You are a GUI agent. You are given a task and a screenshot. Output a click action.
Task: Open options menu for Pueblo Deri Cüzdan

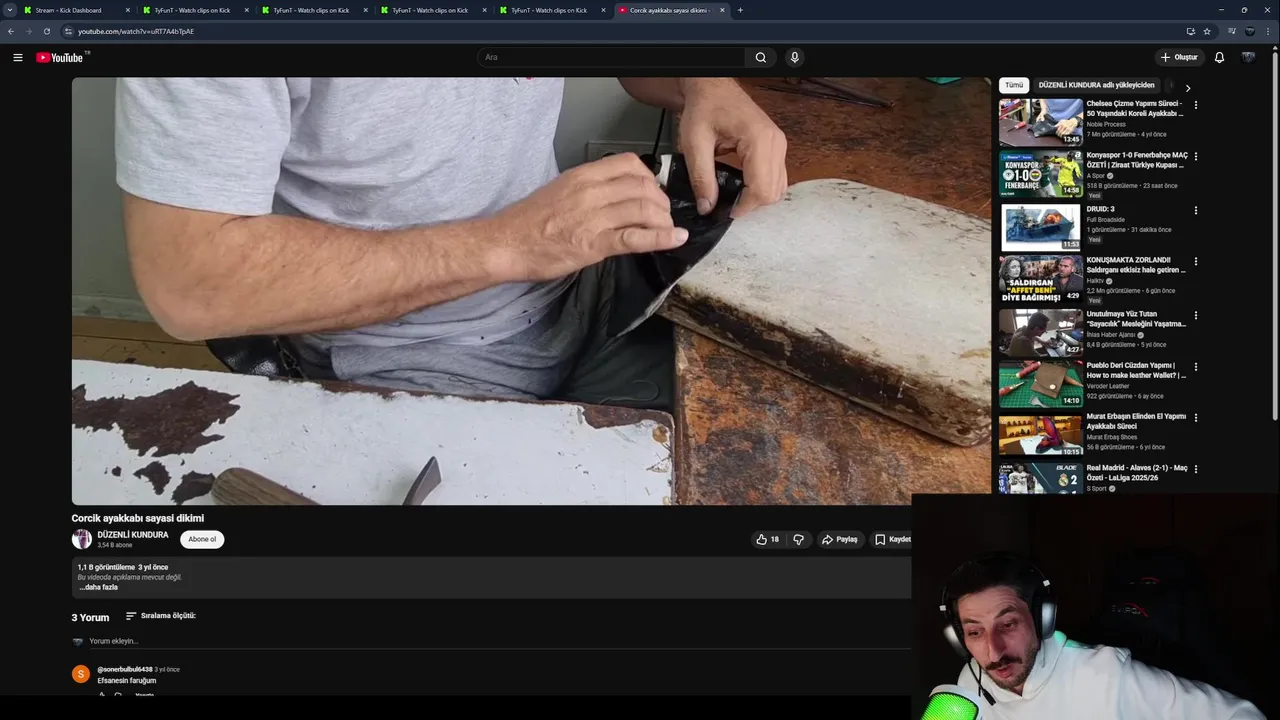[1196, 366]
